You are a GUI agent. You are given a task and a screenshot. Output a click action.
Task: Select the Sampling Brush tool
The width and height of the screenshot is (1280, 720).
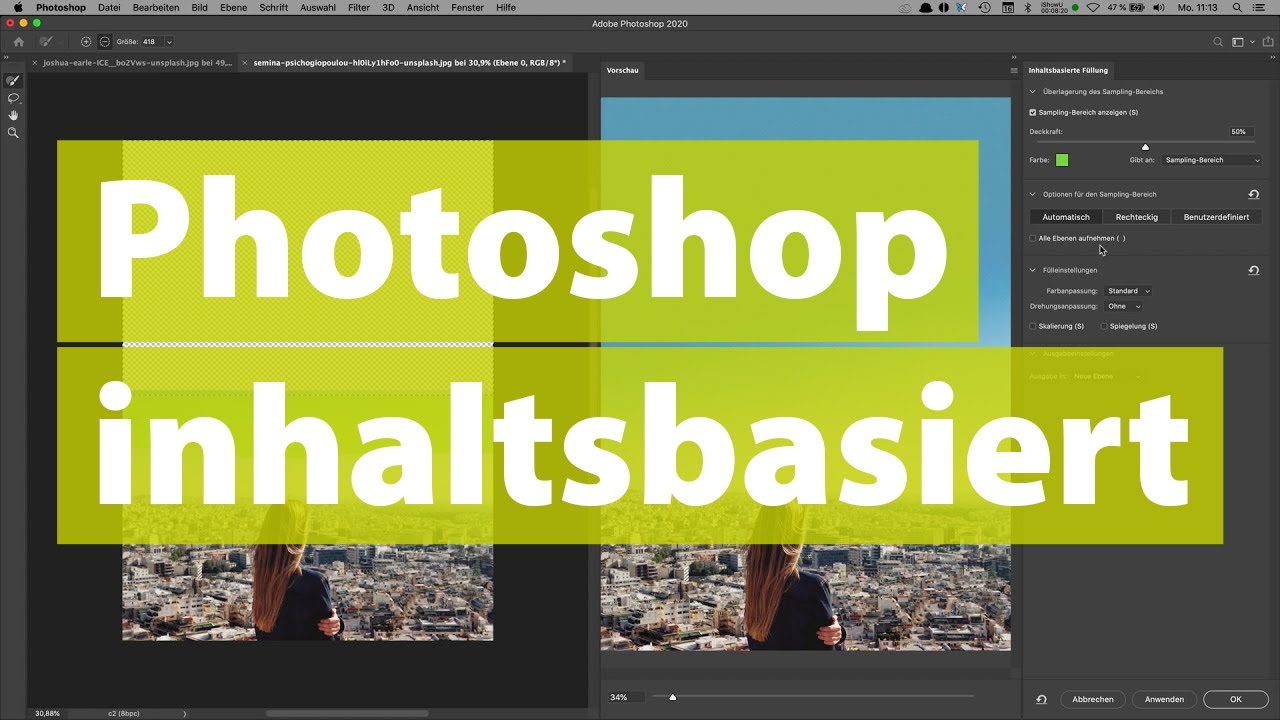[x=13, y=80]
